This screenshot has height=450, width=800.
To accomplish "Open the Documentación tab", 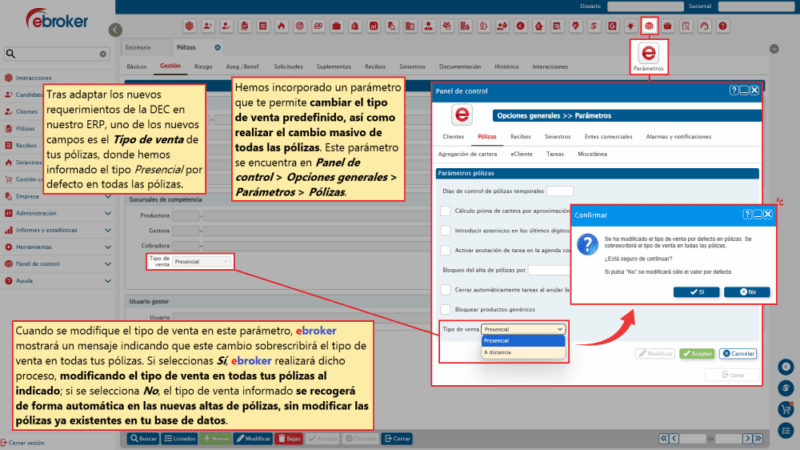I will click(x=460, y=66).
